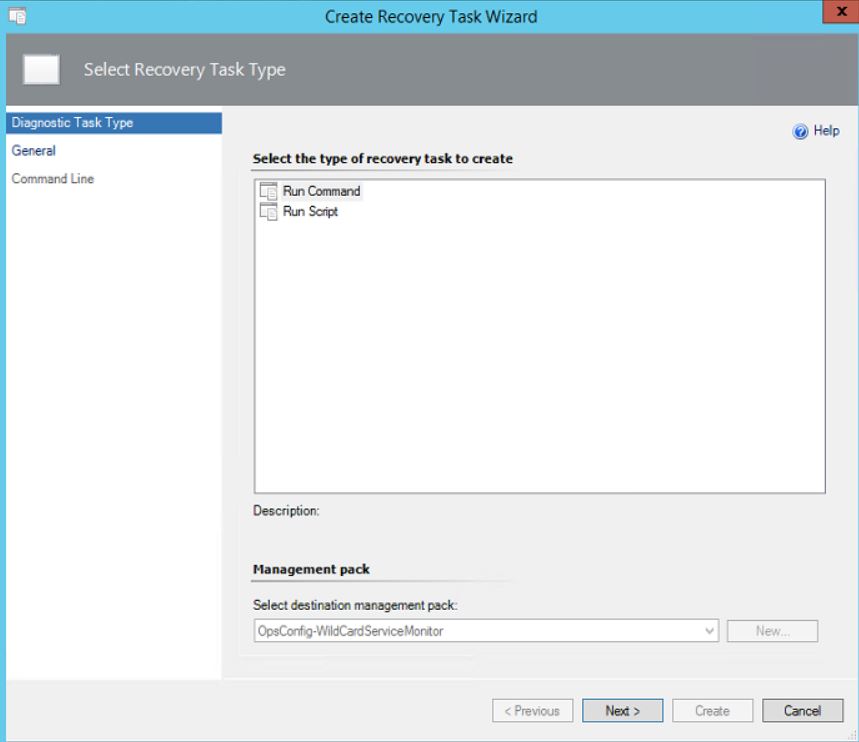Click the wizard header page icon
The height and width of the screenshot is (742, 859).
(x=42, y=70)
